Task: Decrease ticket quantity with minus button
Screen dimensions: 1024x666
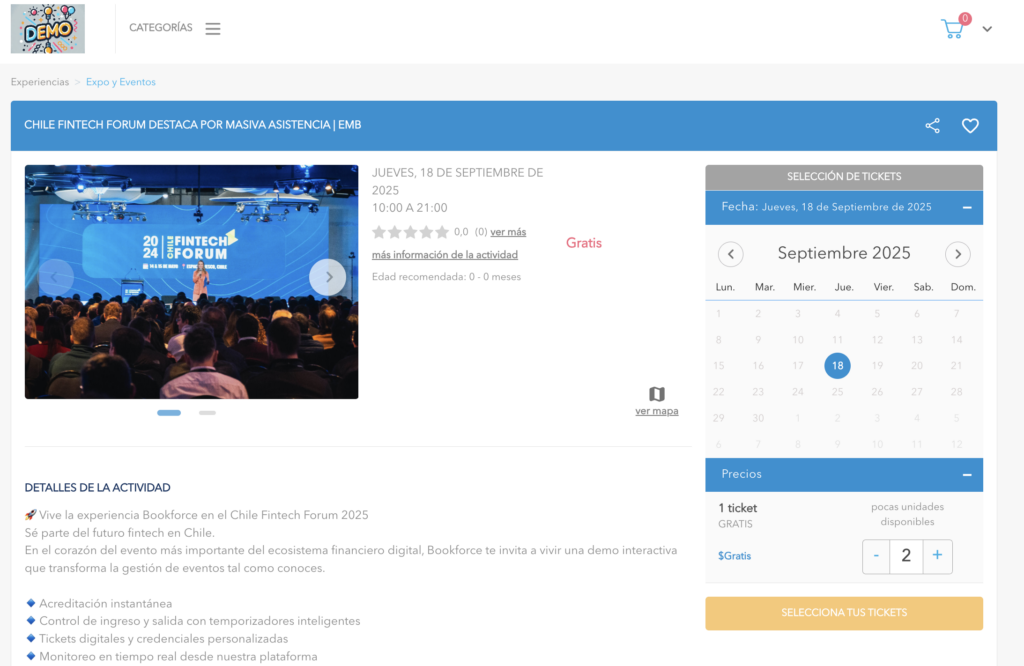Action: pos(876,556)
